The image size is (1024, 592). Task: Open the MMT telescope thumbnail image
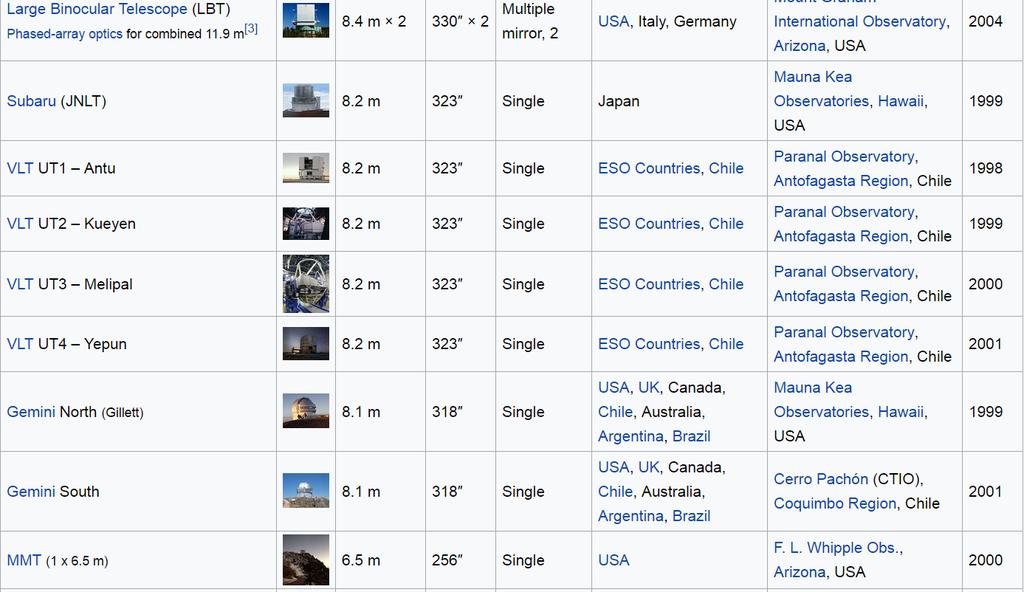(x=306, y=560)
